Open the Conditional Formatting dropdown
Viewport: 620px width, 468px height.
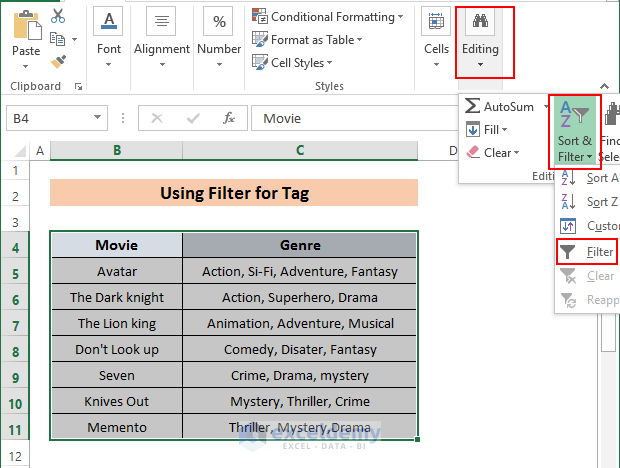pyautogui.click(x=328, y=17)
